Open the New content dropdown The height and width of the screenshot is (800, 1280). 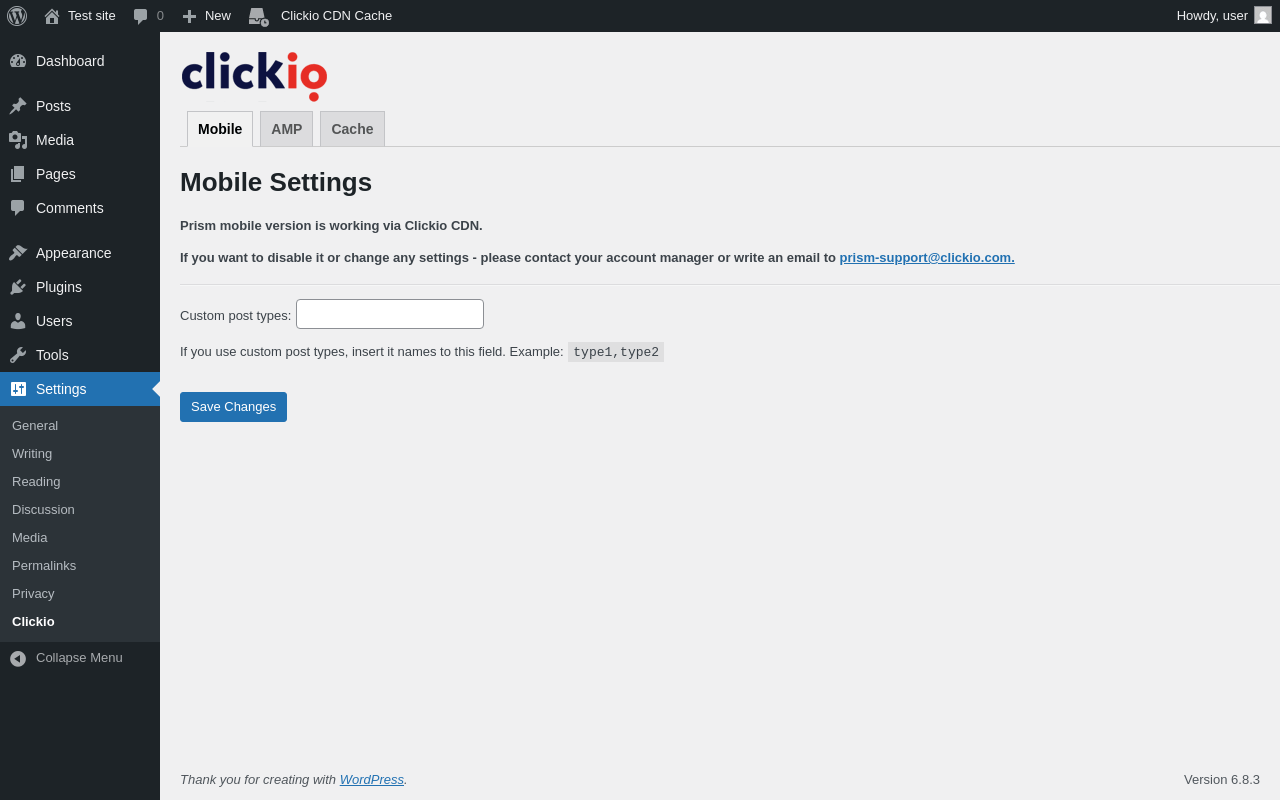[x=206, y=16]
